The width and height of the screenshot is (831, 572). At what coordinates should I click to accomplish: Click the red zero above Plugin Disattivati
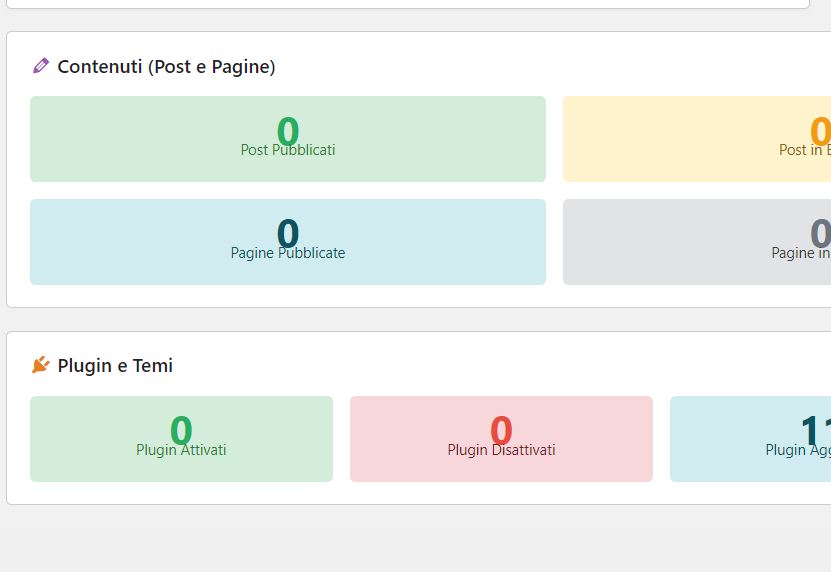501,430
